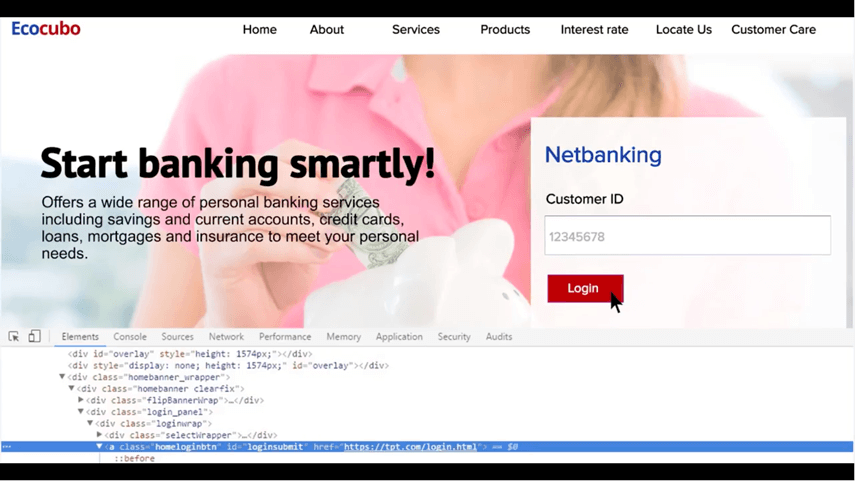The width and height of the screenshot is (855, 481).
Task: Activate the DevTools inspect element icon
Action: pyautogui.click(x=14, y=336)
